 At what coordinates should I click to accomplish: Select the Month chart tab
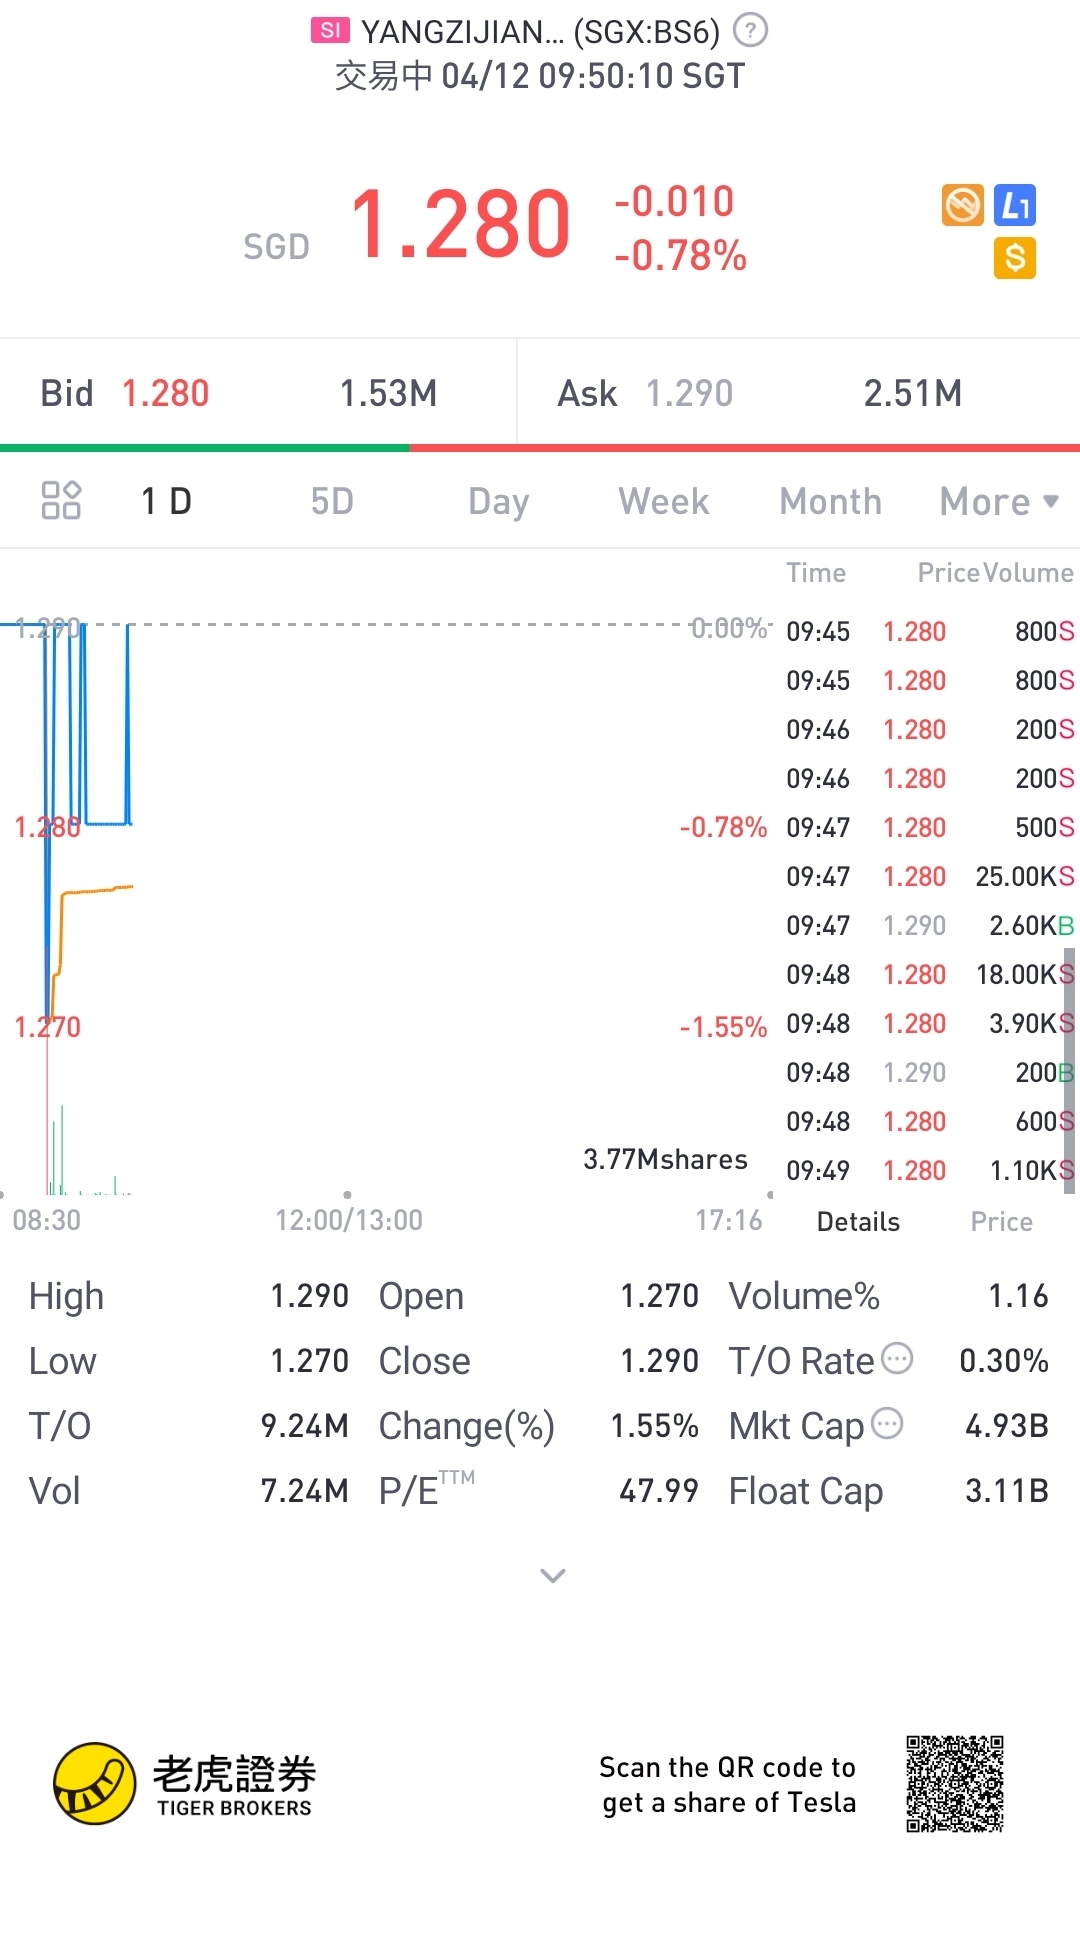coord(830,501)
